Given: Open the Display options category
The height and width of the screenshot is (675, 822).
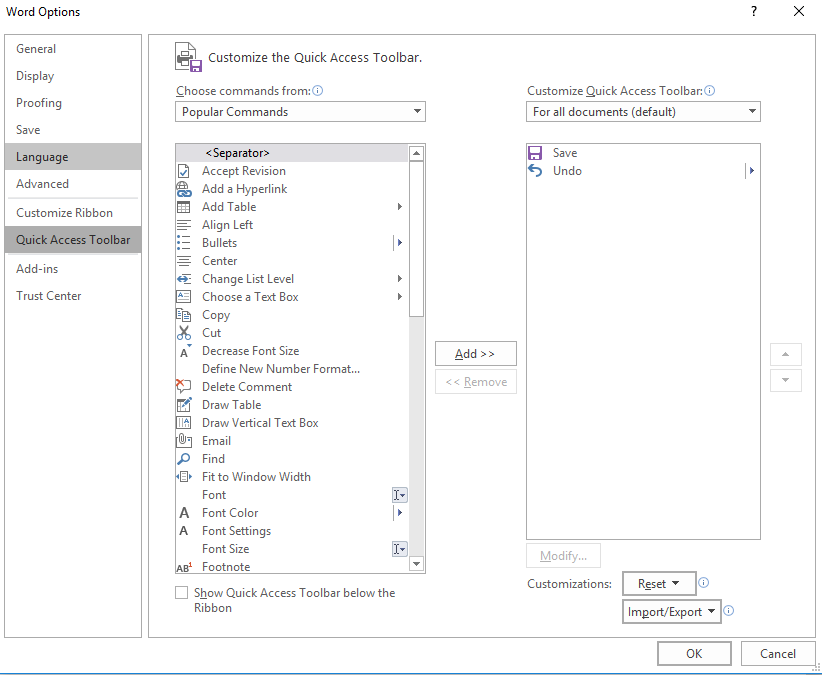Looking at the screenshot, I should [x=73, y=76].
